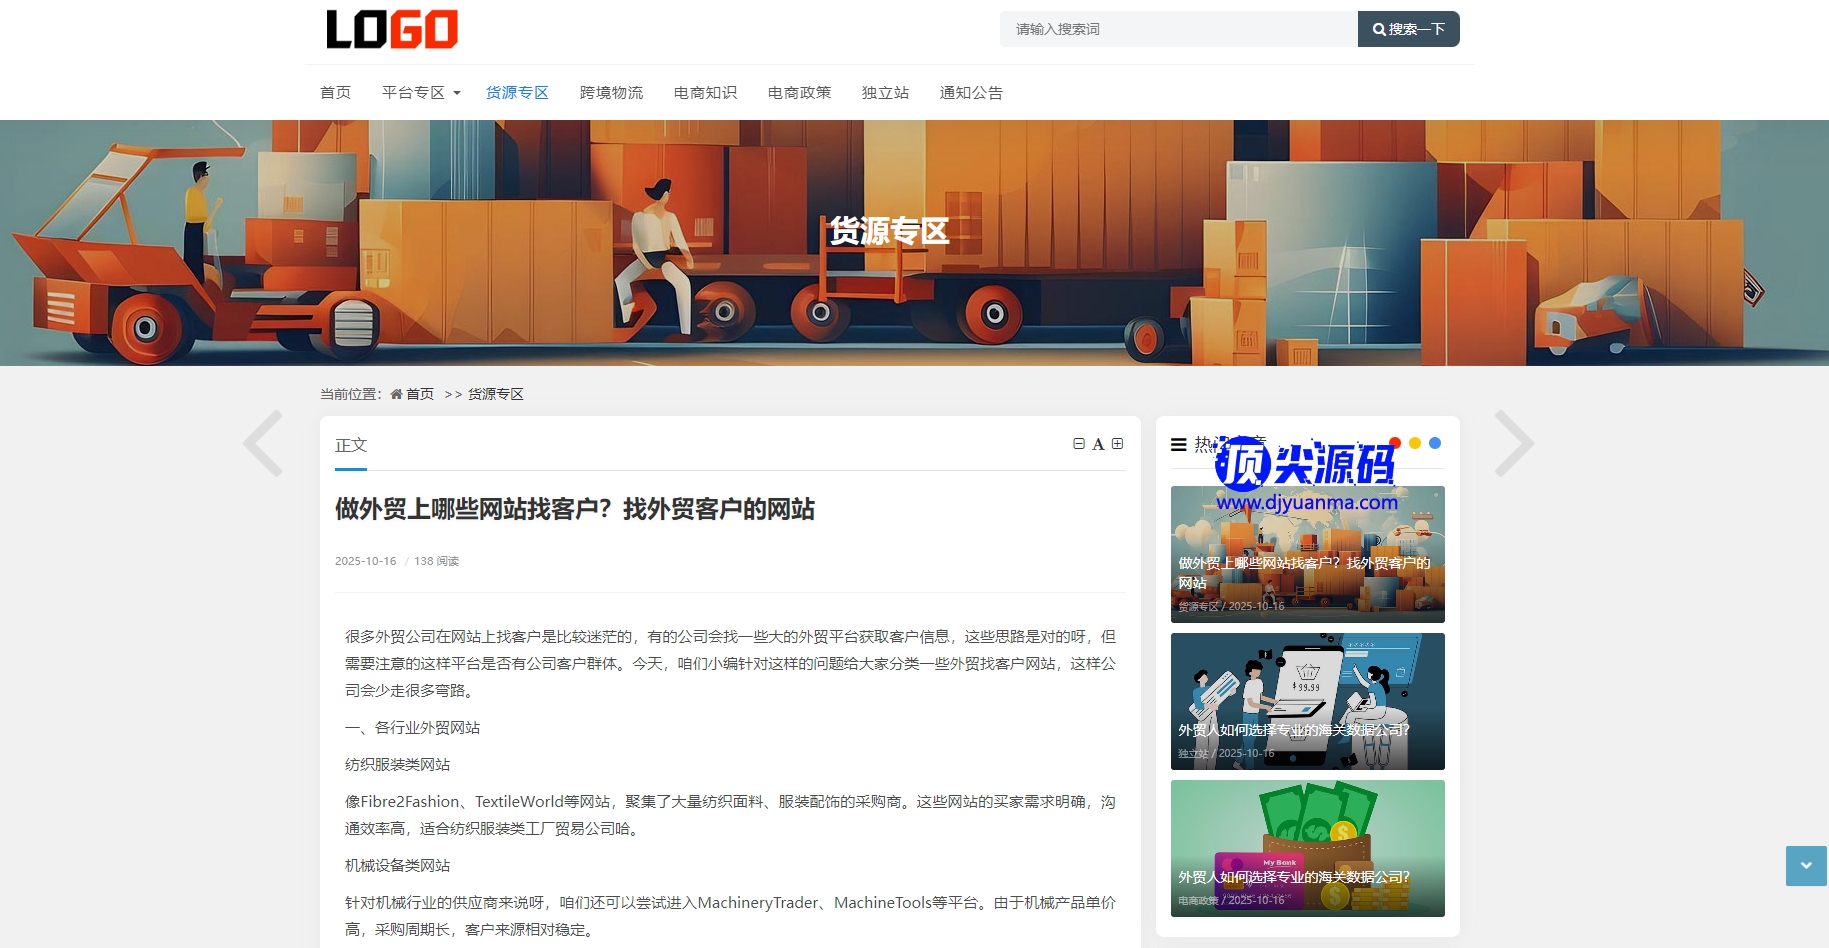Click the plus icon to increase font size
The height and width of the screenshot is (948, 1829).
pyautogui.click(x=1118, y=444)
